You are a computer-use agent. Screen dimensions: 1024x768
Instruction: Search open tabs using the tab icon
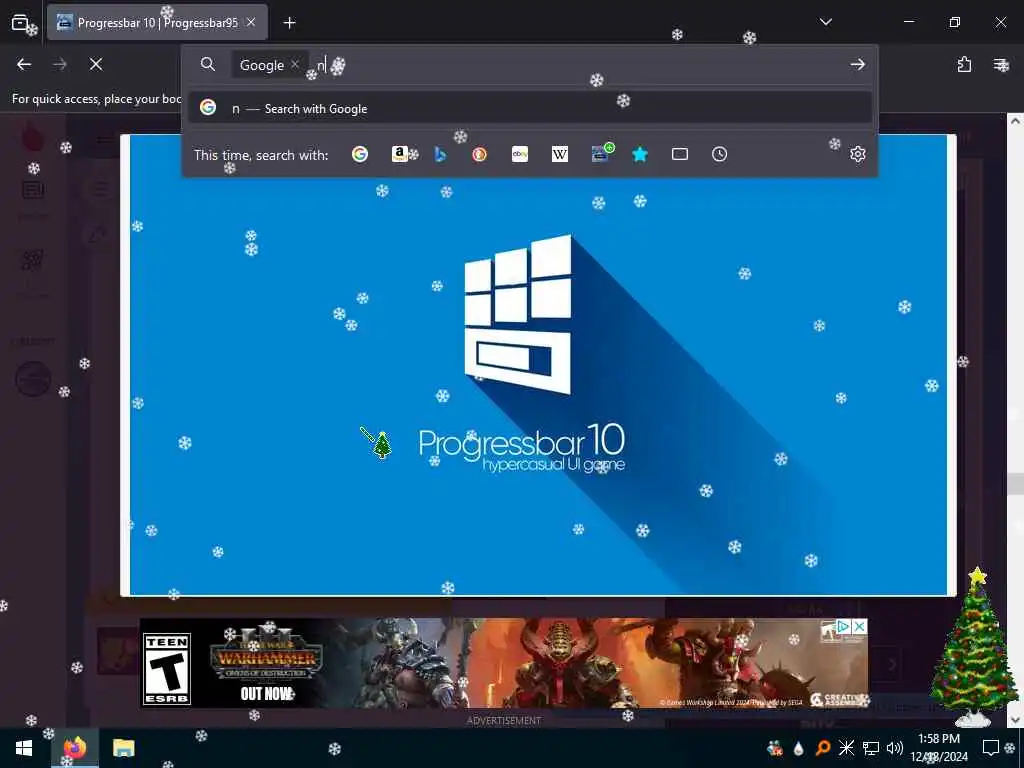(x=680, y=154)
